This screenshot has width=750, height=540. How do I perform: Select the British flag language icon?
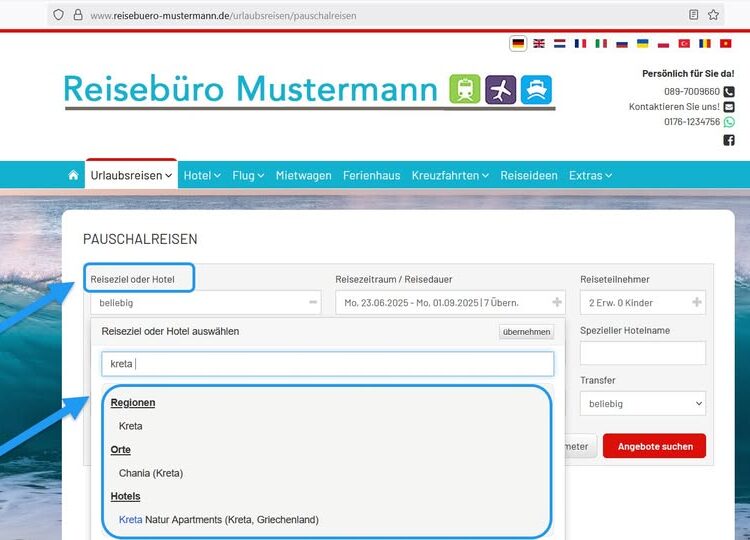539,44
